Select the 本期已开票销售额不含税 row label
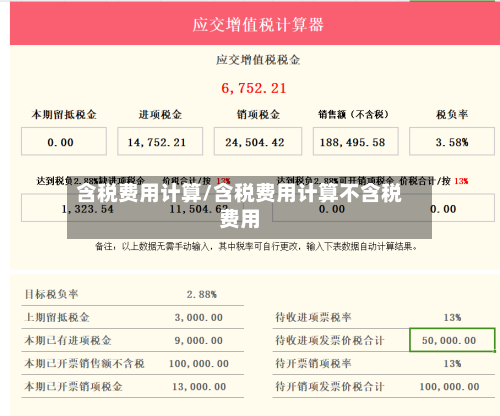Viewport: 500px width, 416px height. click(x=84, y=363)
